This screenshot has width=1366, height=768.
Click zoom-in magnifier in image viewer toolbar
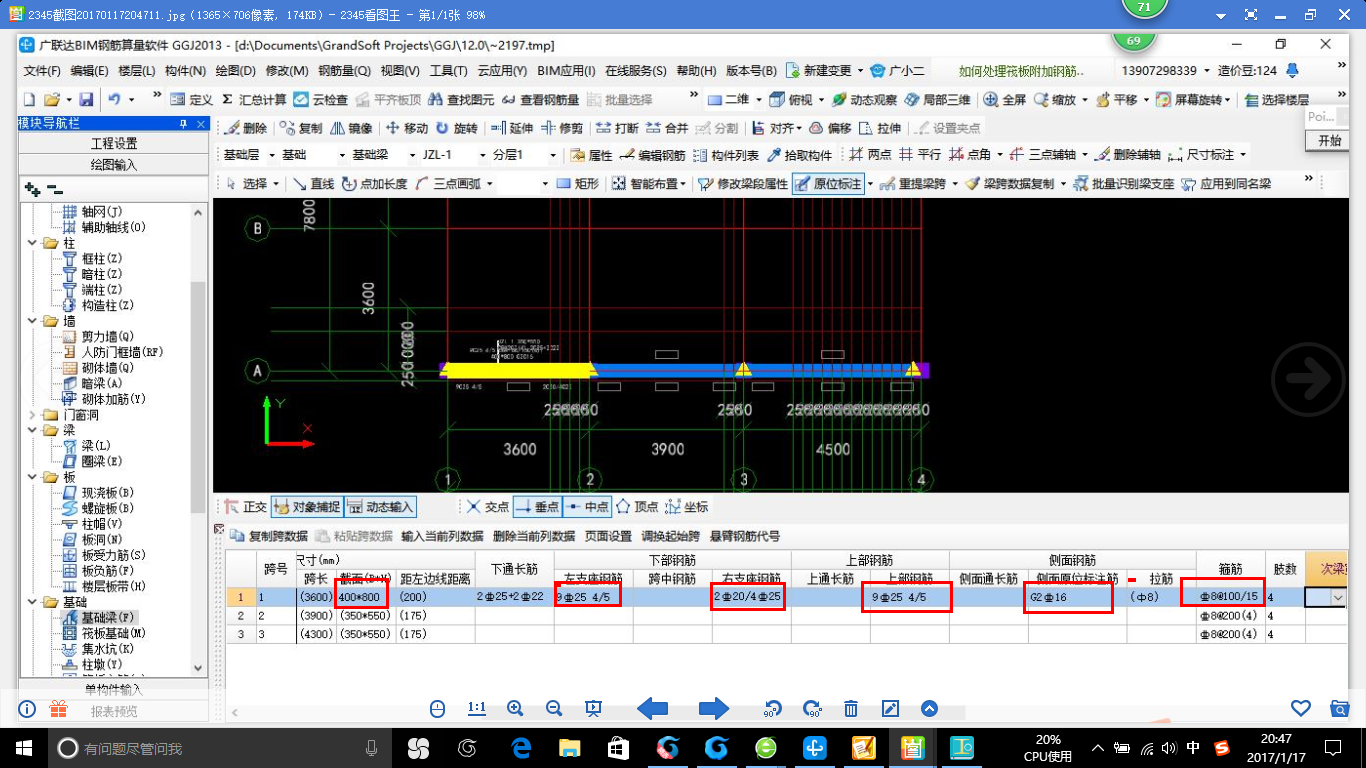(515, 708)
